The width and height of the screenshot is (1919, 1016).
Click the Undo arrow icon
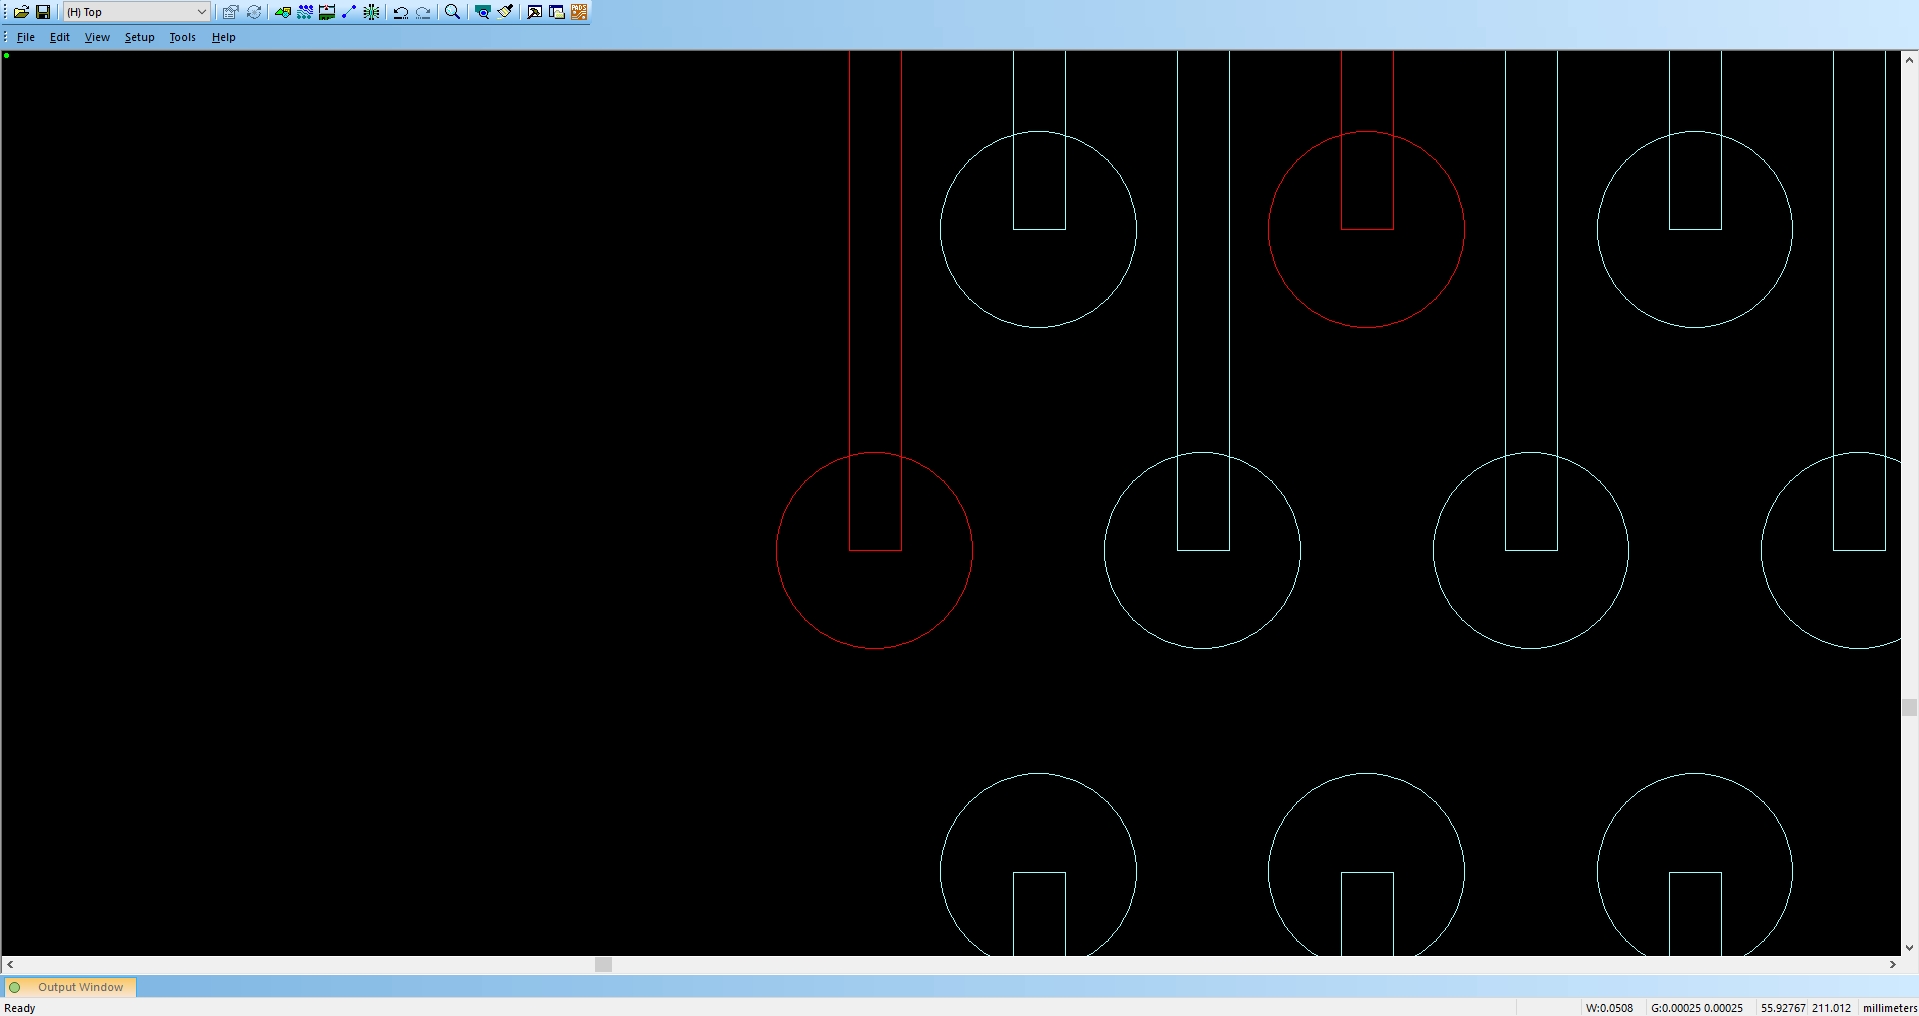pyautogui.click(x=401, y=12)
